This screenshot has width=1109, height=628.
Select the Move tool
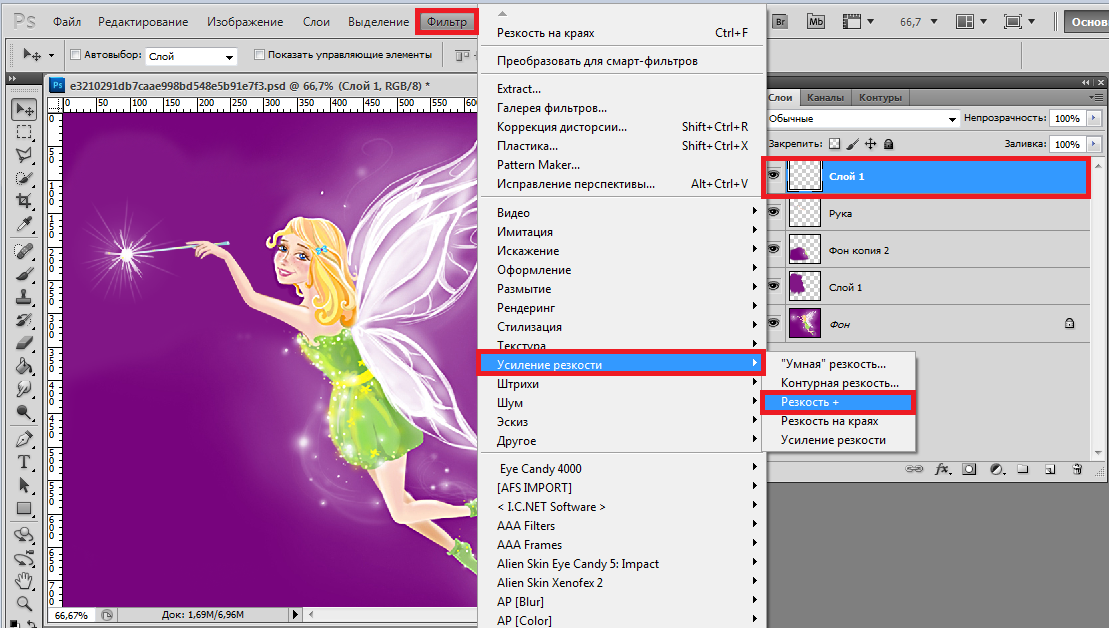pos(24,110)
